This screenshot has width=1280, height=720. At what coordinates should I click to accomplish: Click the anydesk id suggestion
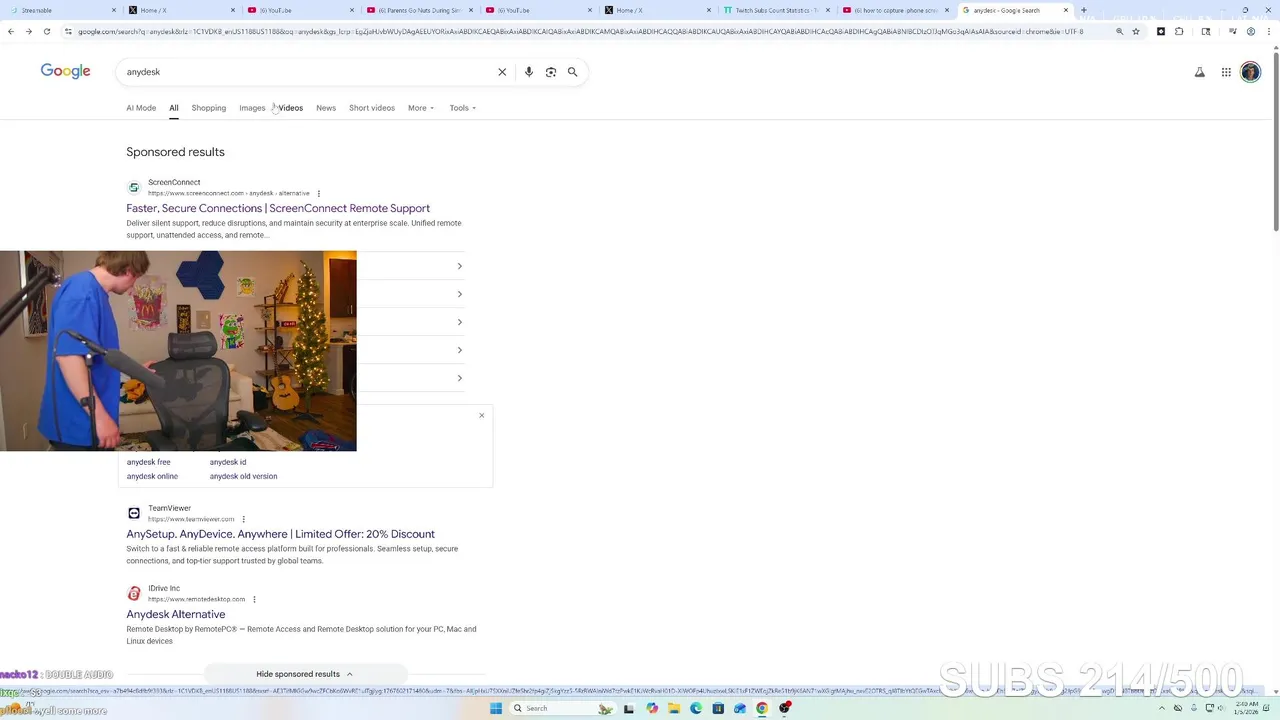[228, 462]
